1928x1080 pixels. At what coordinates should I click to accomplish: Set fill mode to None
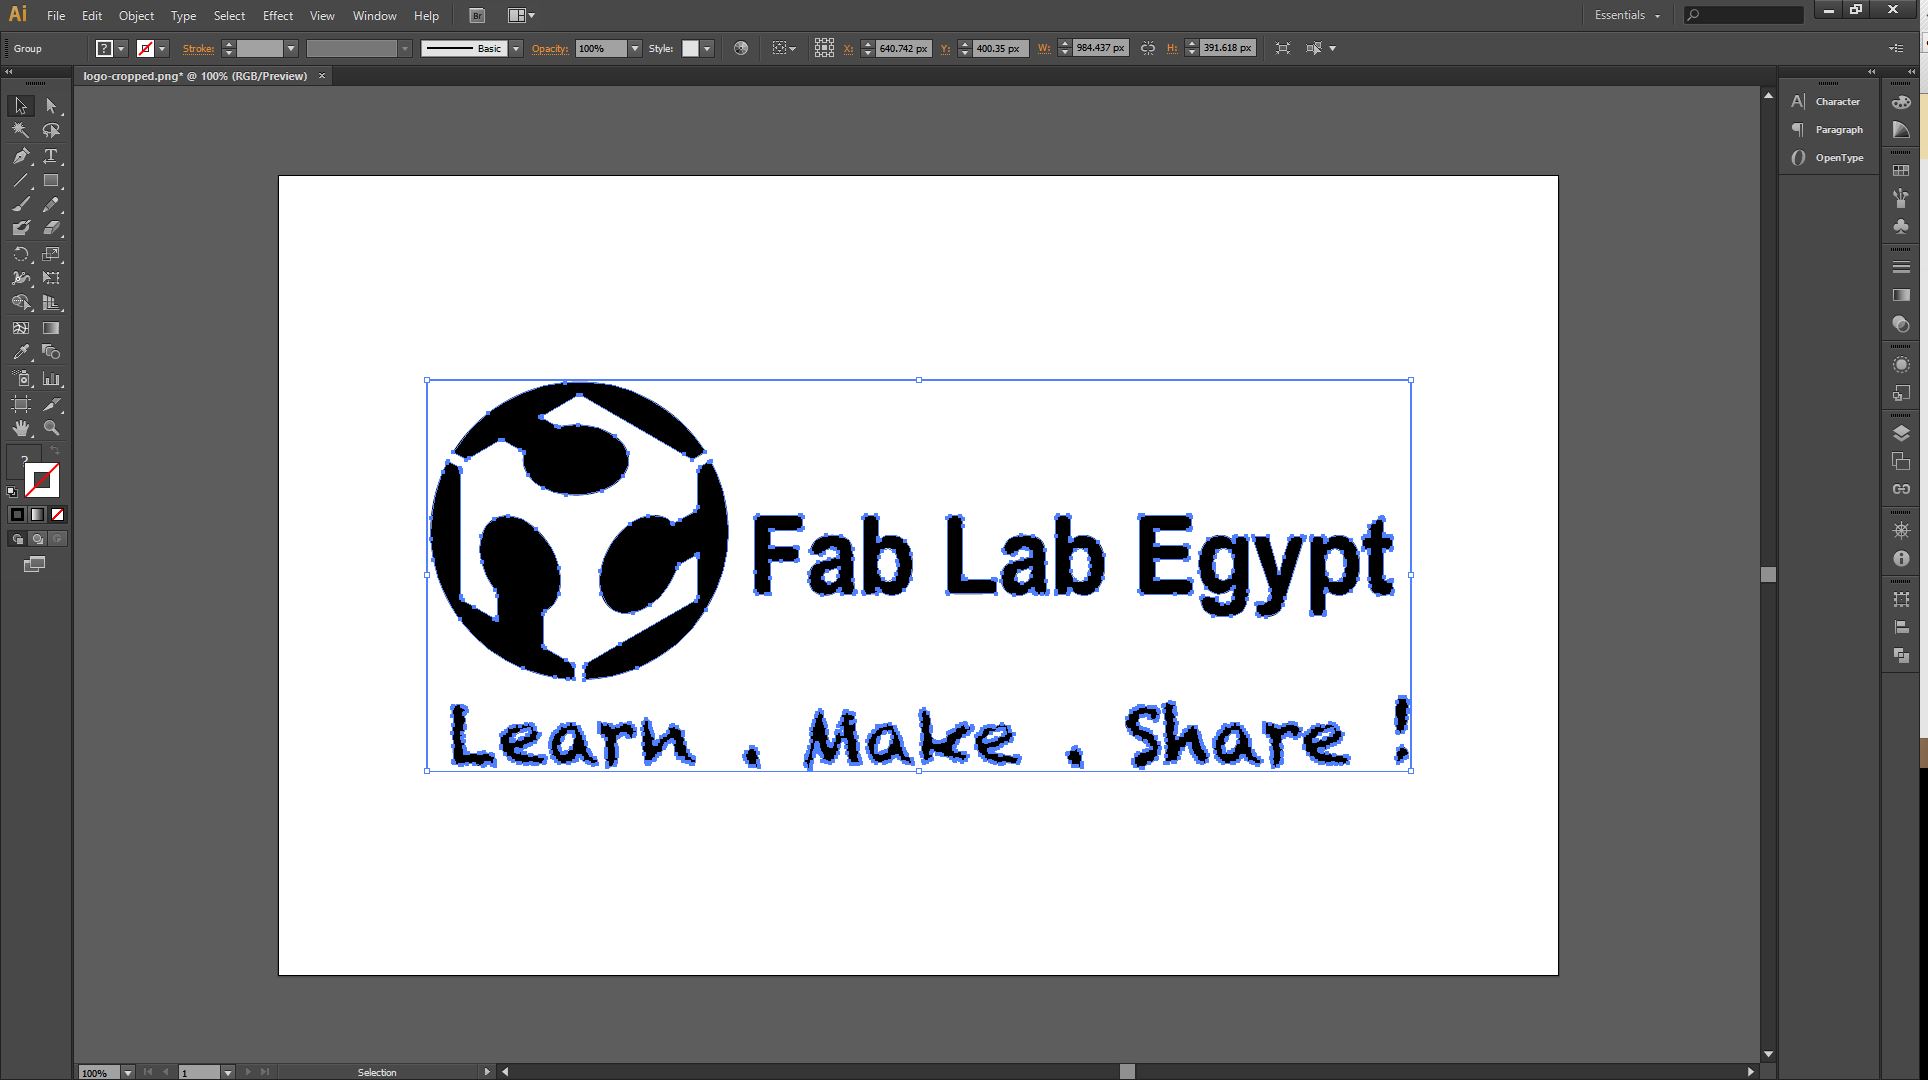[57, 515]
